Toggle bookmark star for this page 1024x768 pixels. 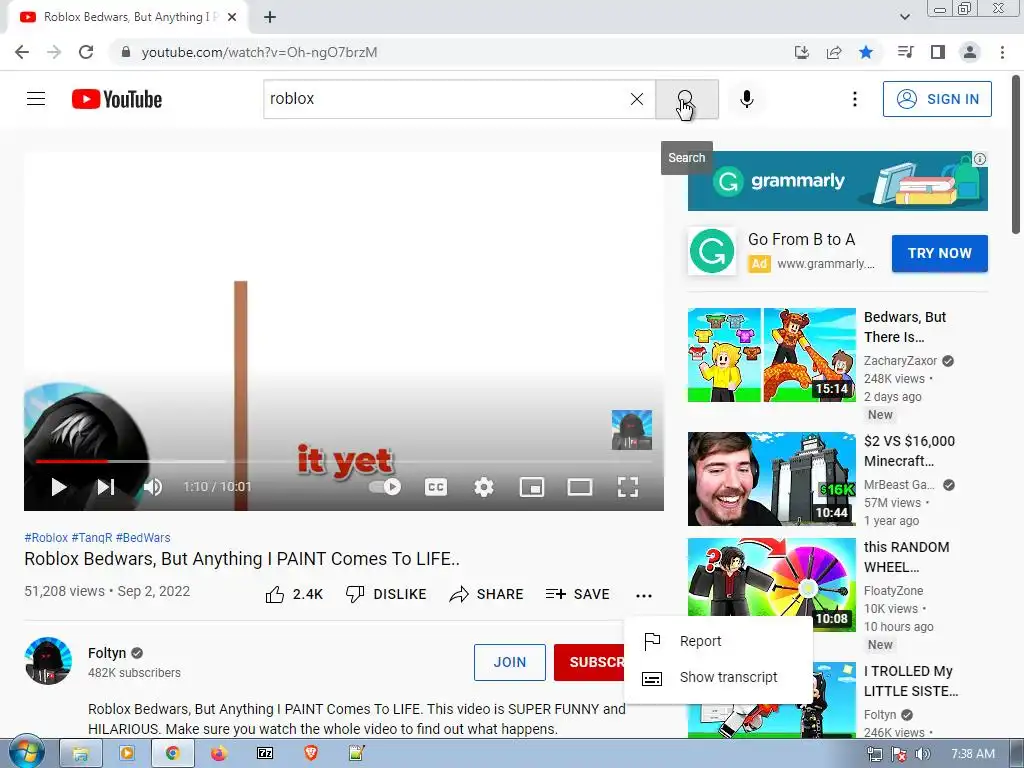click(x=866, y=52)
